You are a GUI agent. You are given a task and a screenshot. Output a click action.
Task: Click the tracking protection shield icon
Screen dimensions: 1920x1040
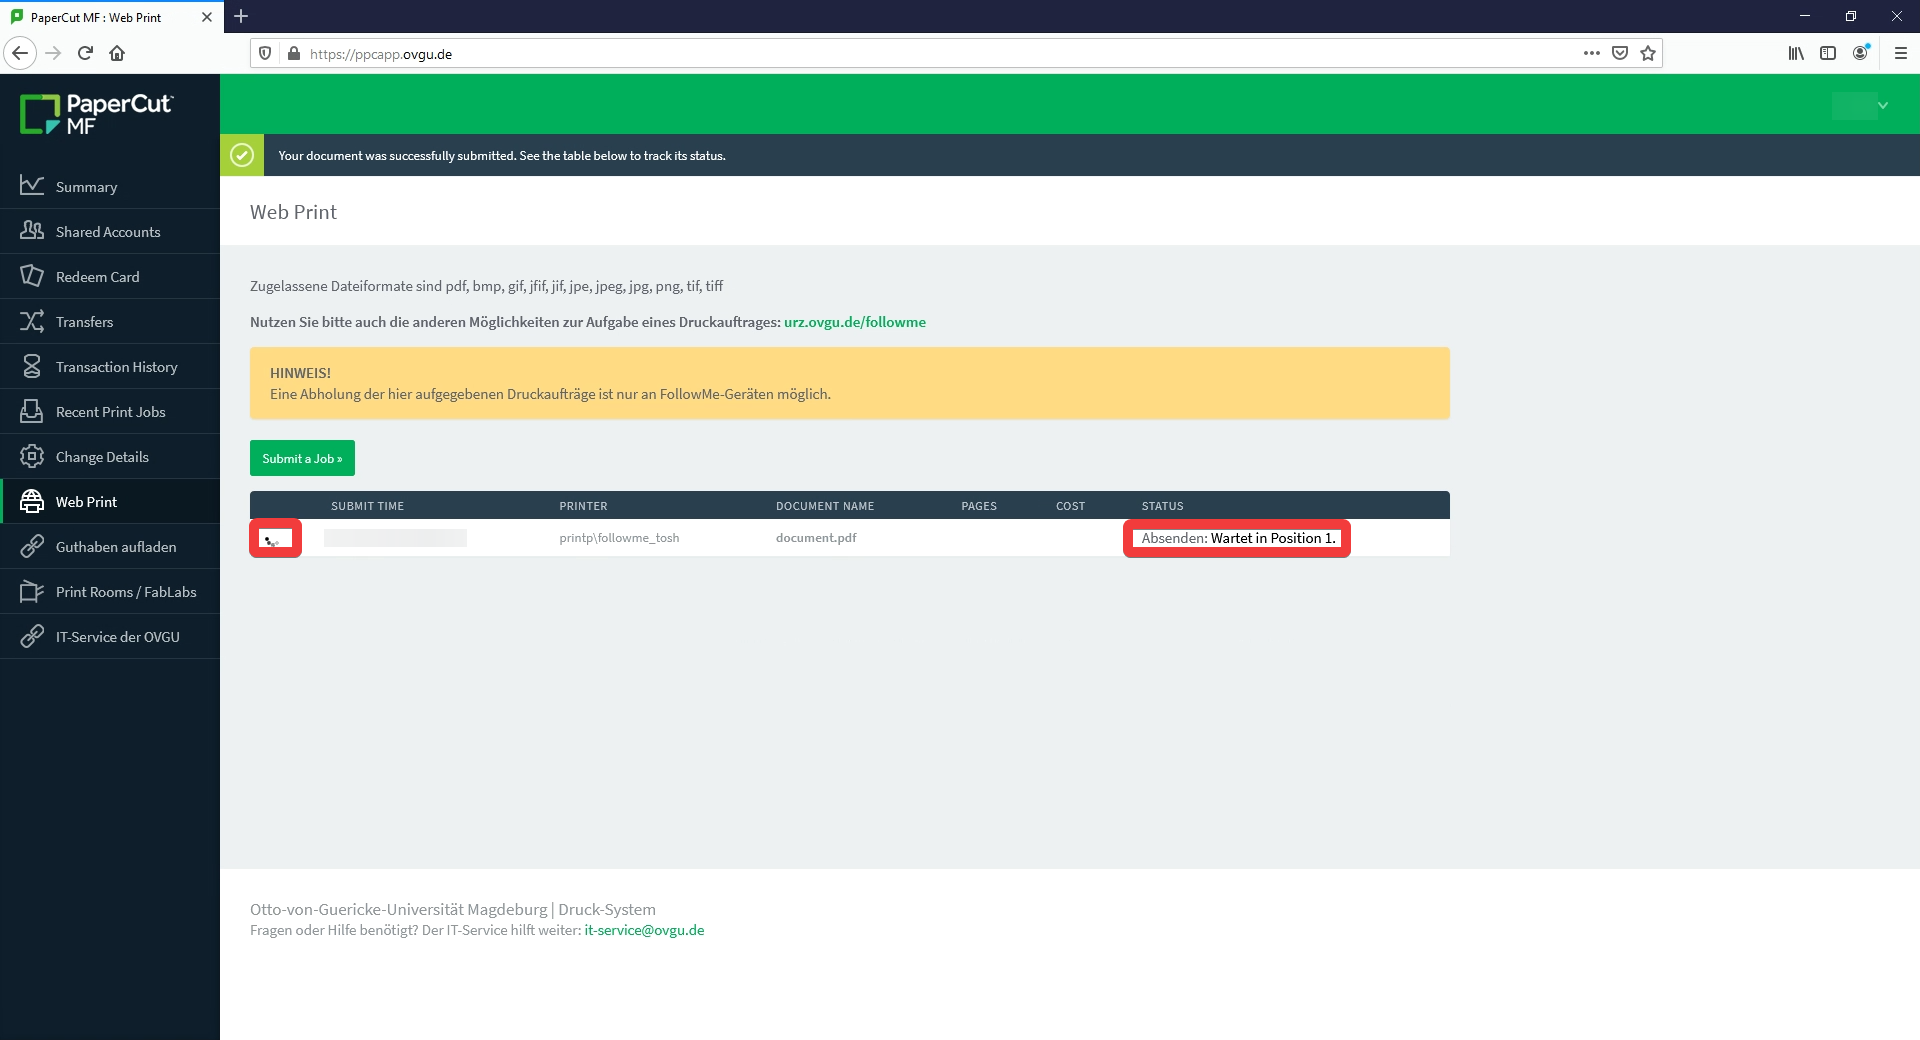265,53
